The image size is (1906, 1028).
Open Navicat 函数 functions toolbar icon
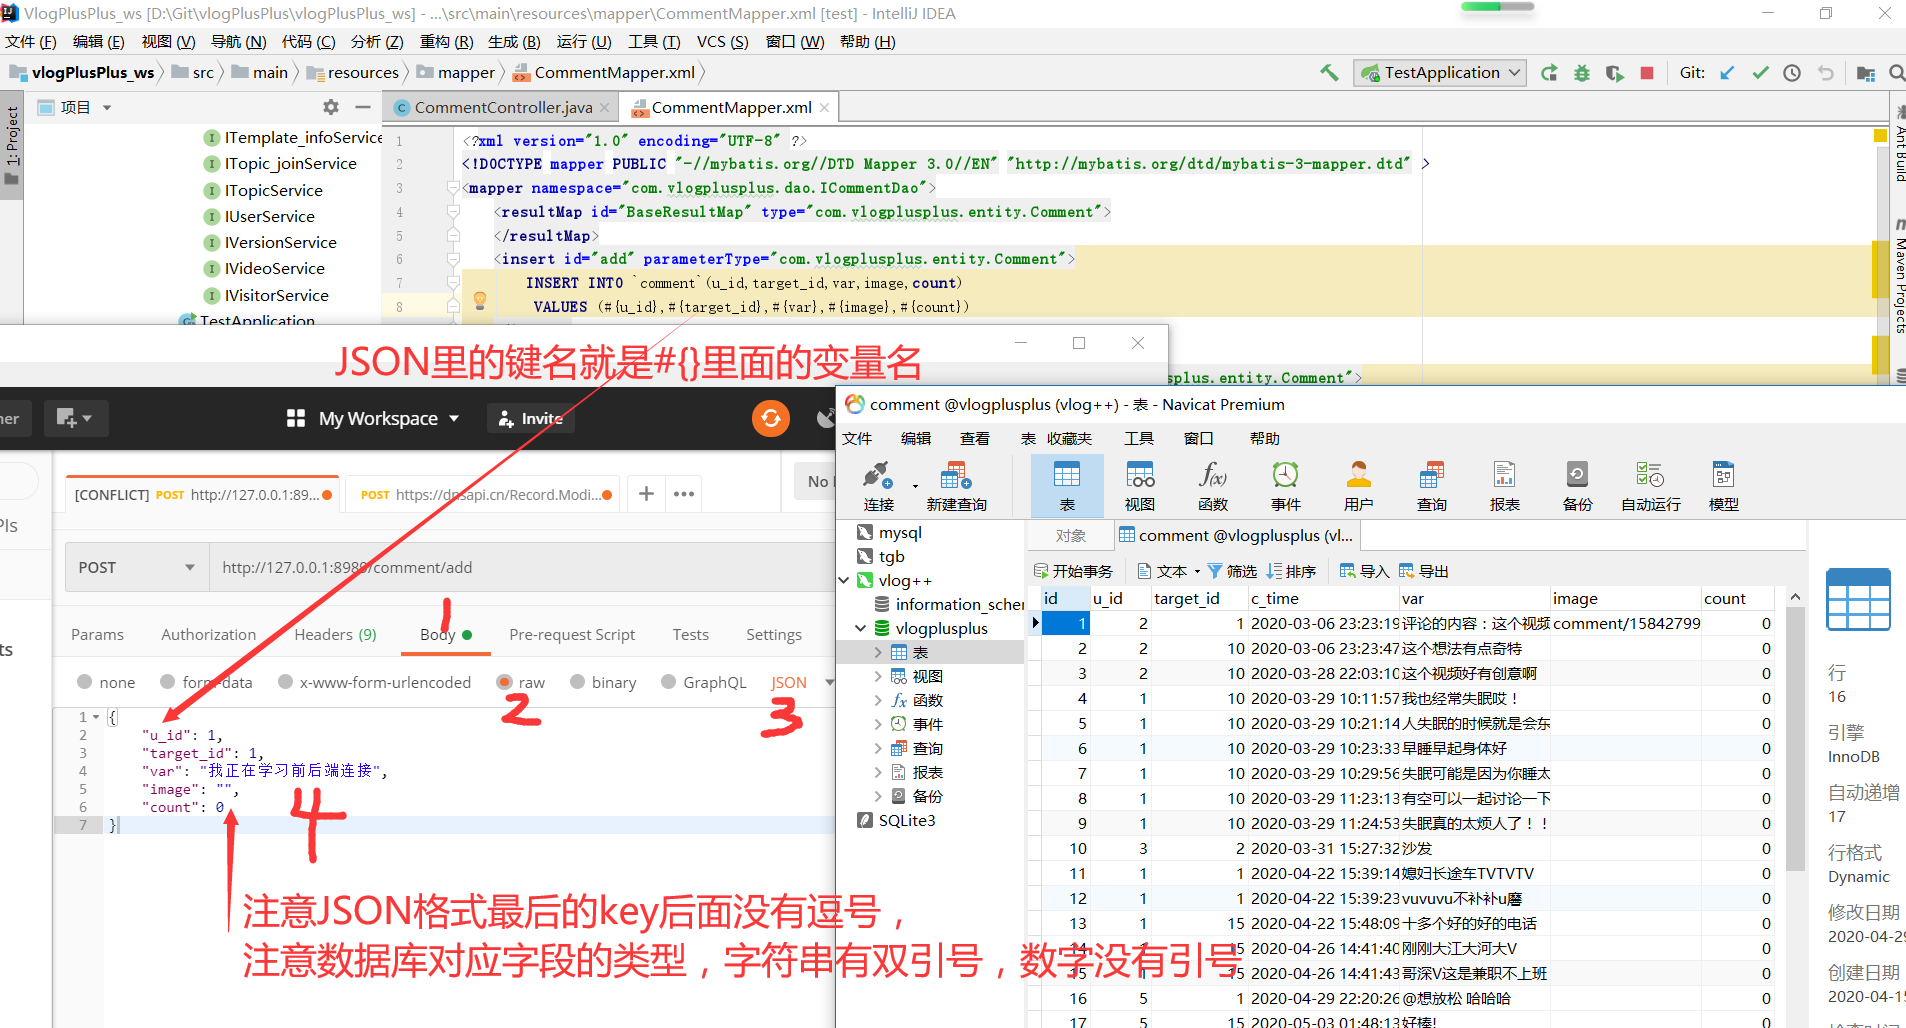tap(1213, 486)
